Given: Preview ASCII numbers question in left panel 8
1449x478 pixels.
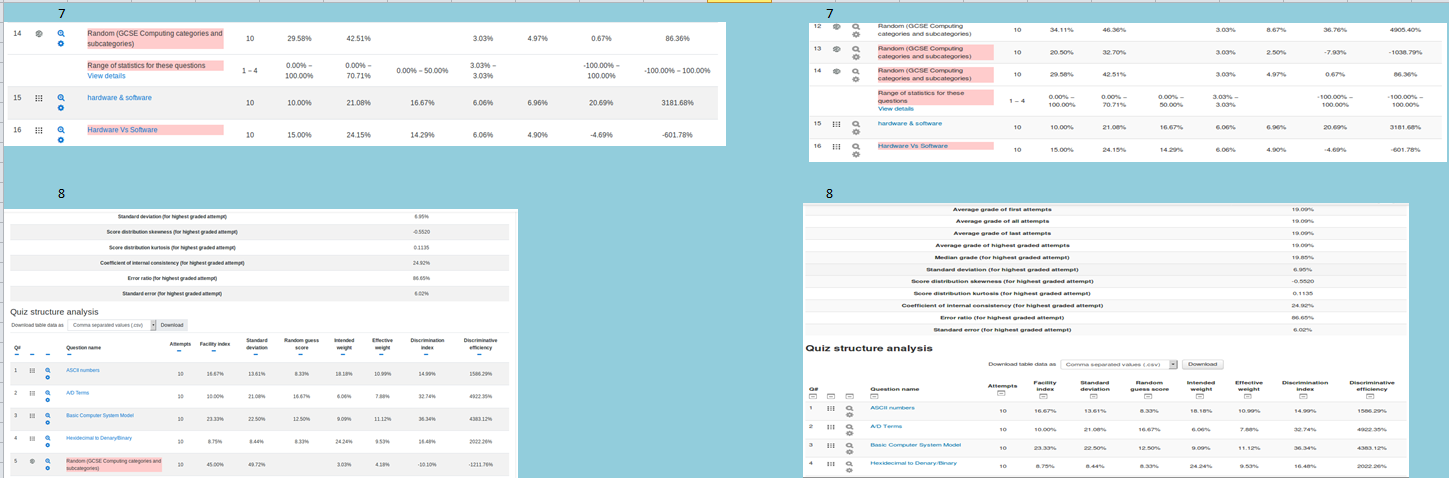Looking at the screenshot, I should pos(48,370).
